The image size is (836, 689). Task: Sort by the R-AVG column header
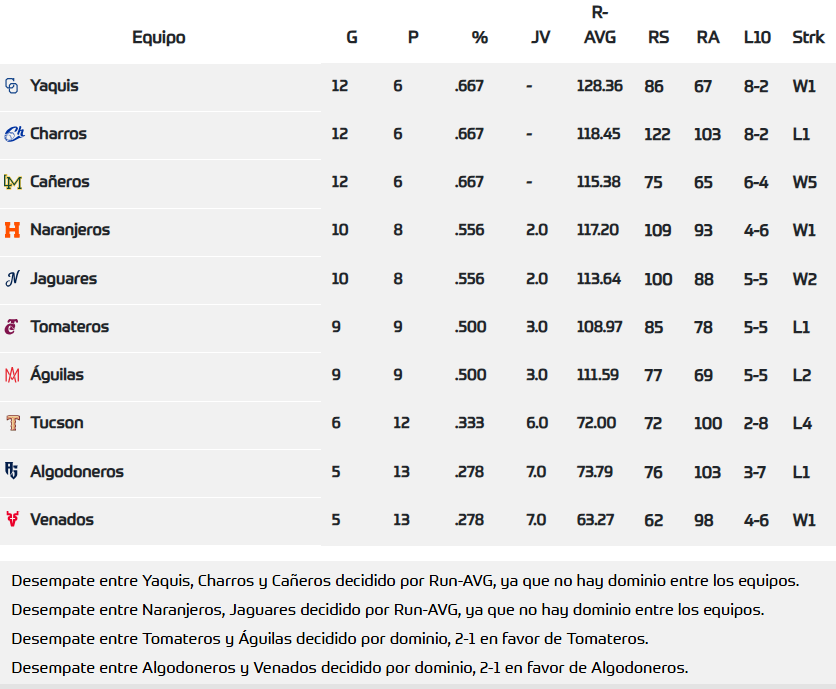(x=600, y=26)
